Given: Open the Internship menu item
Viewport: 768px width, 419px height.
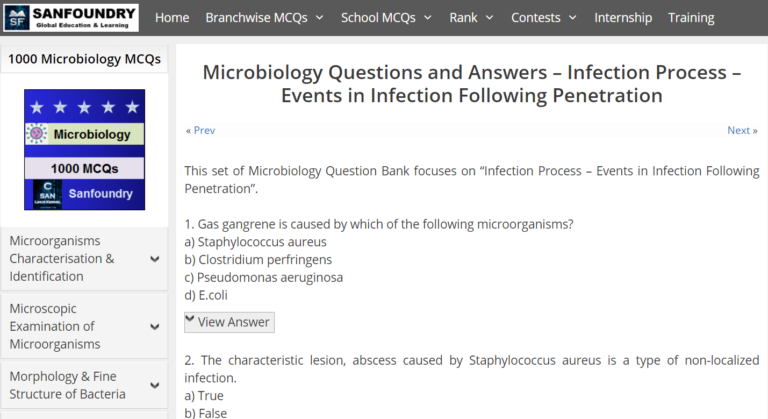Looking at the screenshot, I should [x=623, y=17].
